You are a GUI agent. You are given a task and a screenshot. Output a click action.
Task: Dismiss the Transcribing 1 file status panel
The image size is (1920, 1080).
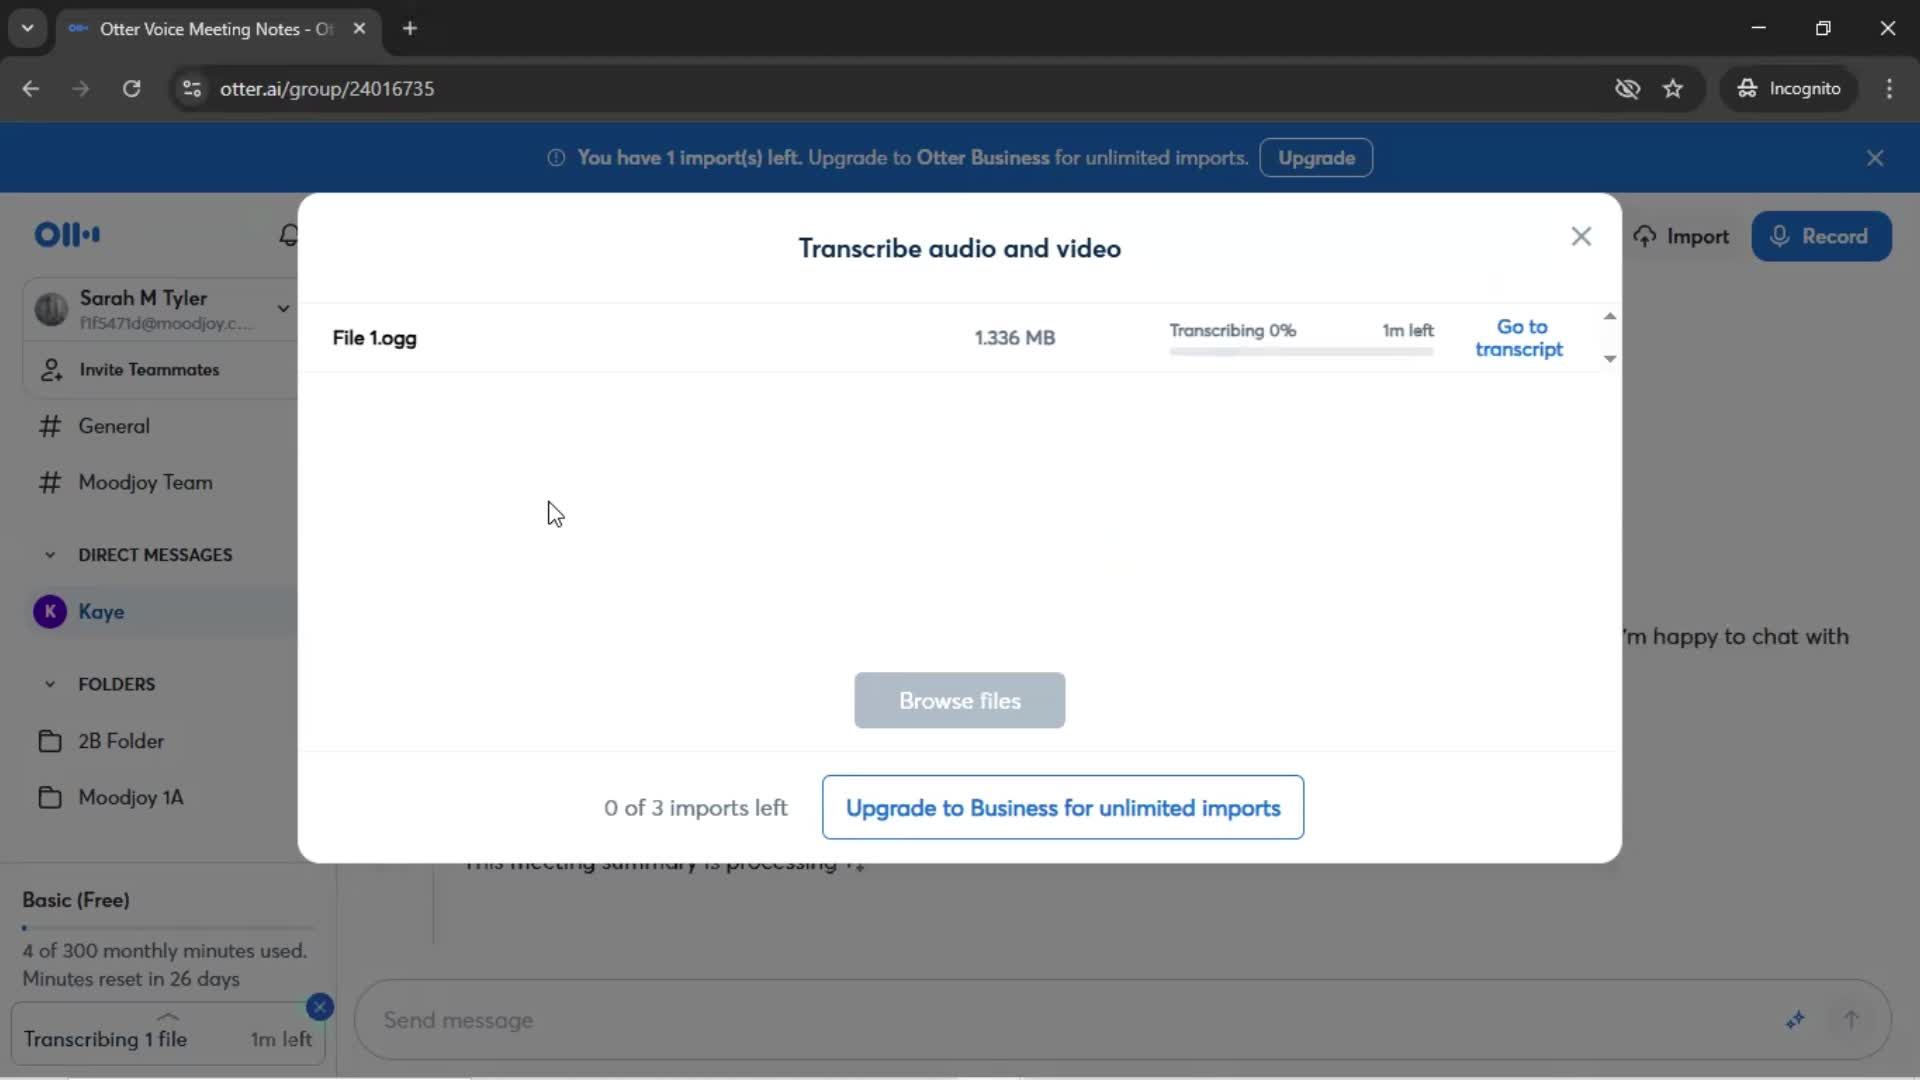(x=320, y=1007)
